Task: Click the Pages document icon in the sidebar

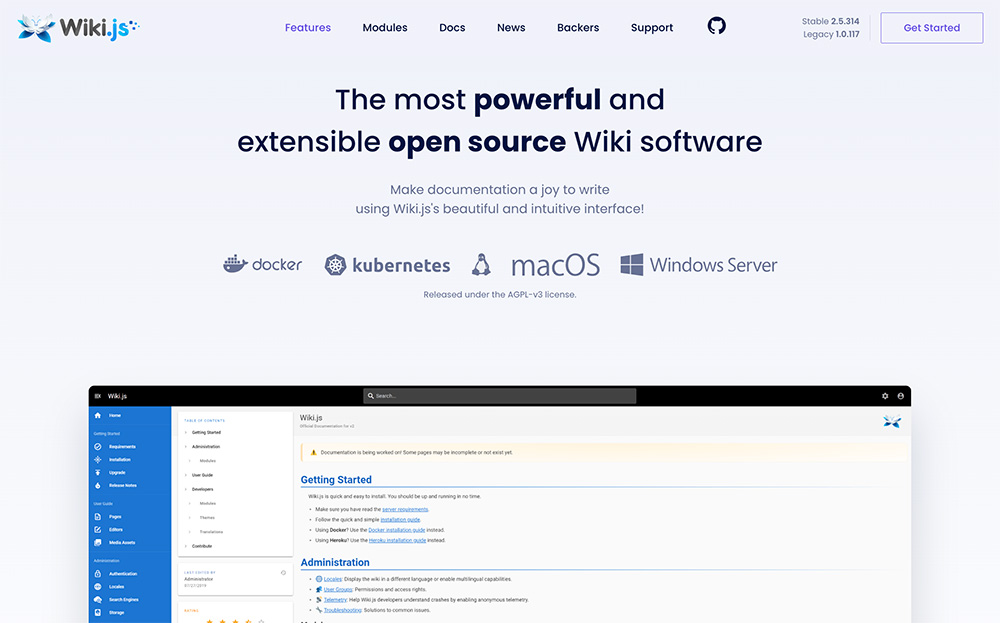Action: [98, 517]
